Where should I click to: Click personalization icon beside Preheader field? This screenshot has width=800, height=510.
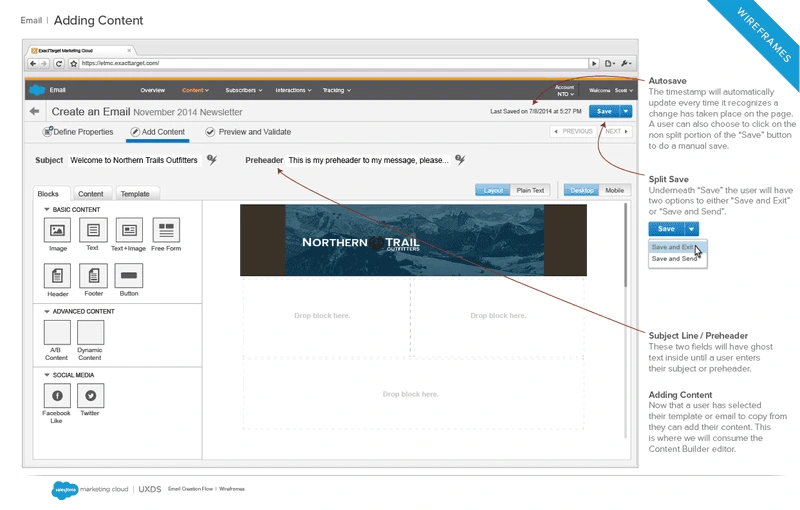coord(460,160)
